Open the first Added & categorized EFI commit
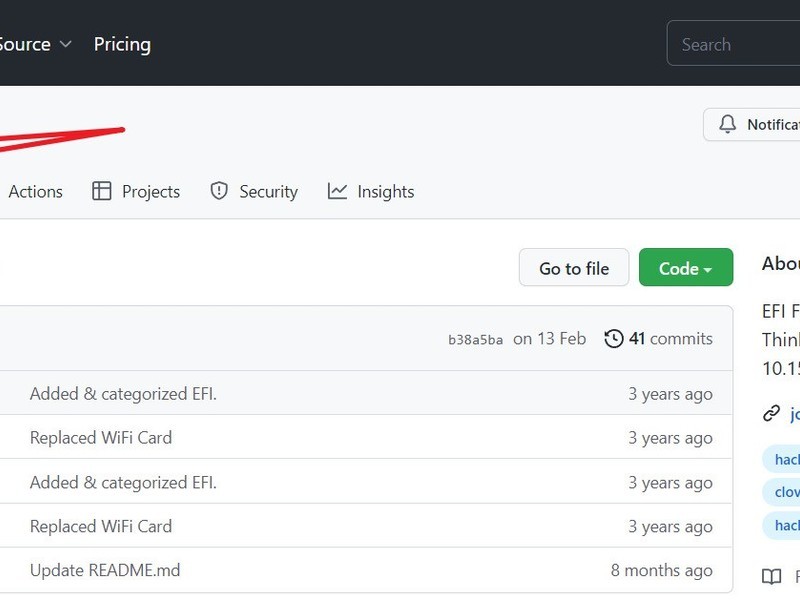 [123, 394]
